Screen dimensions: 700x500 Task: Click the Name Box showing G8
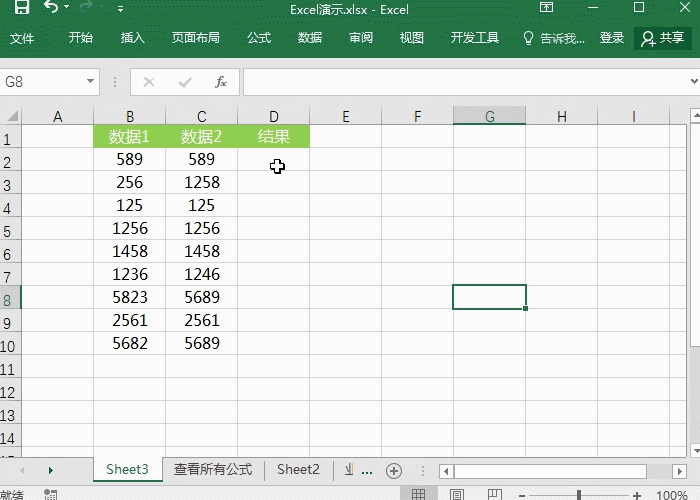click(42, 82)
